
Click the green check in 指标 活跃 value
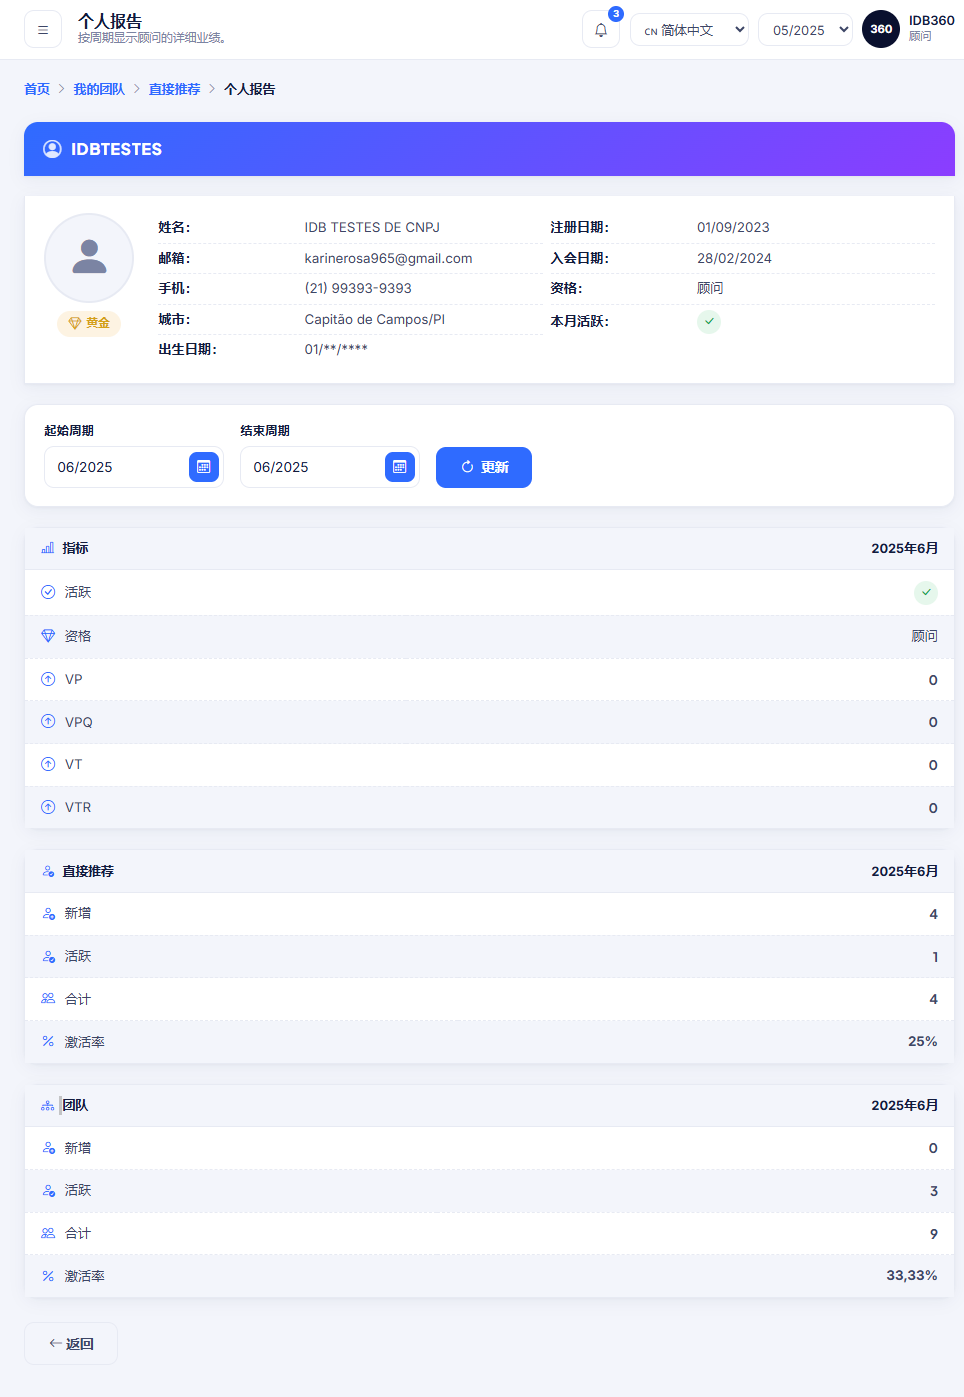pos(926,592)
